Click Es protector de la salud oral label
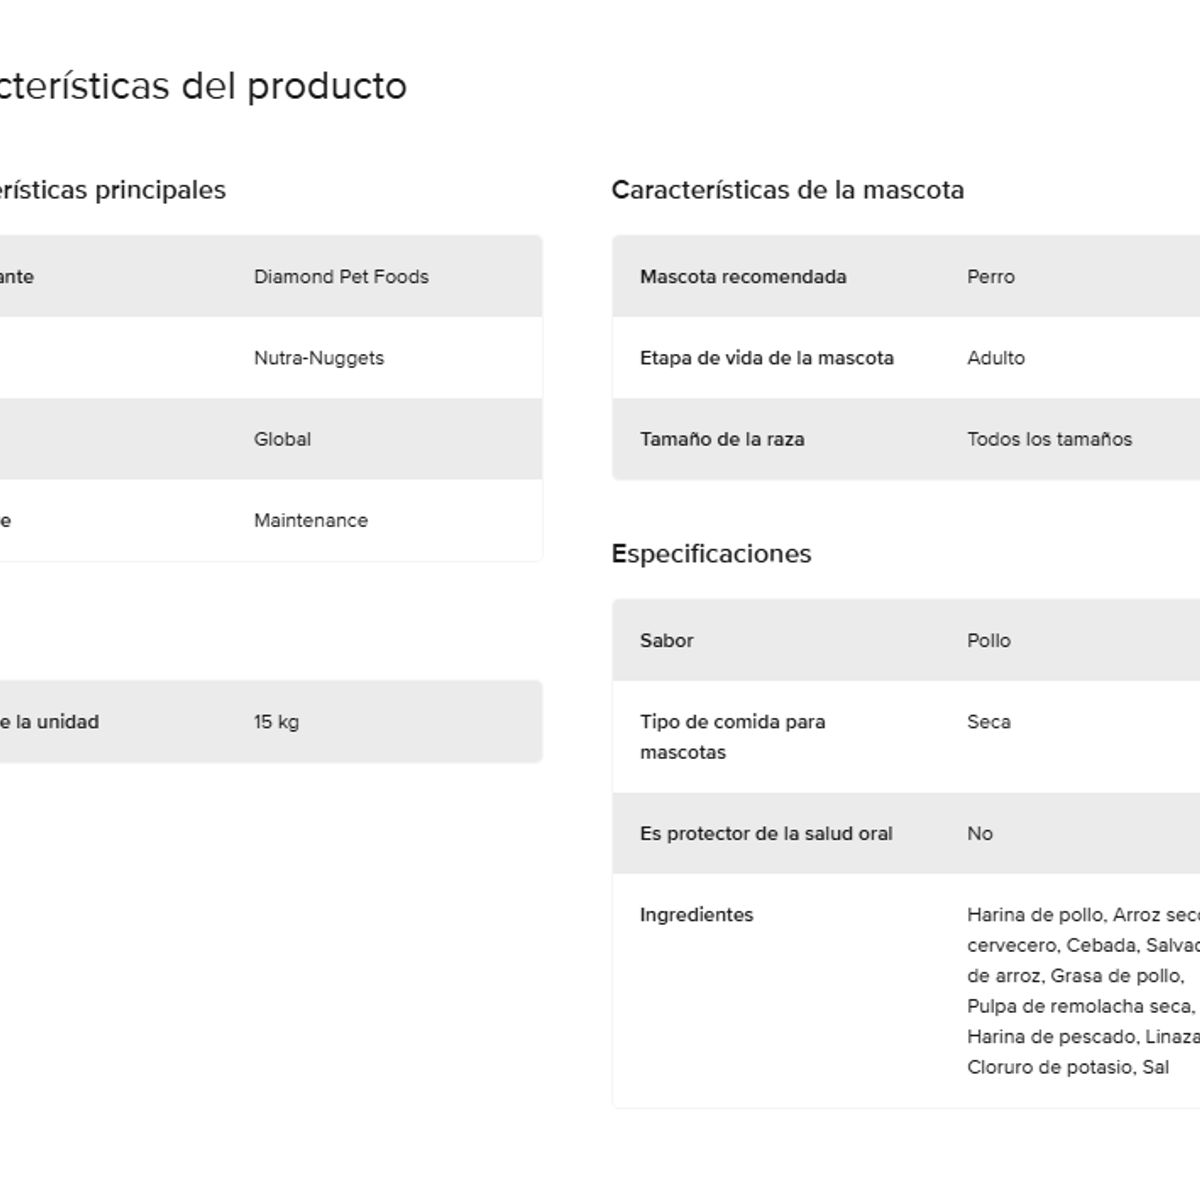The height and width of the screenshot is (1200, 1200). click(x=765, y=834)
